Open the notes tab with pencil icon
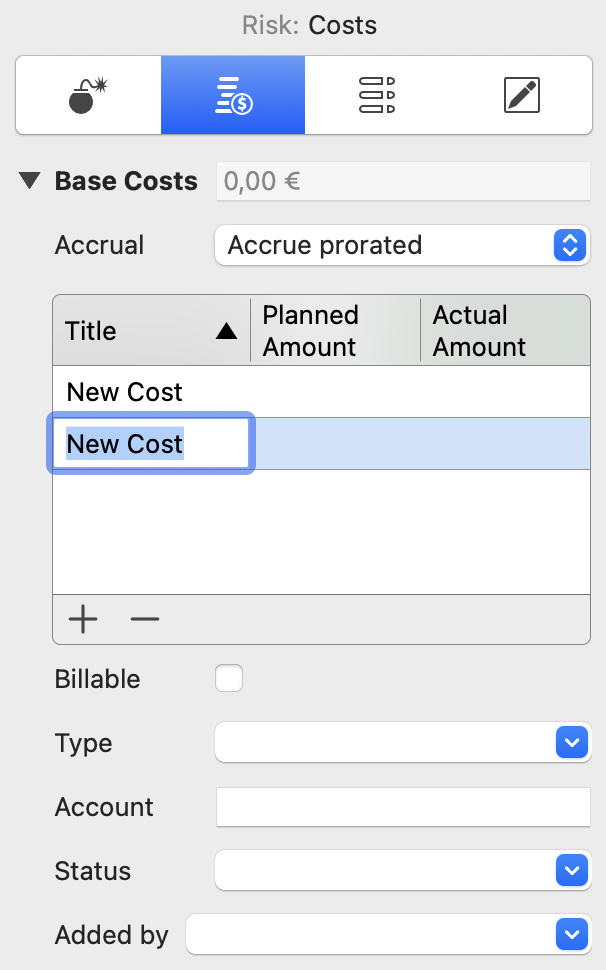Image resolution: width=606 pixels, height=970 pixels. (x=520, y=95)
